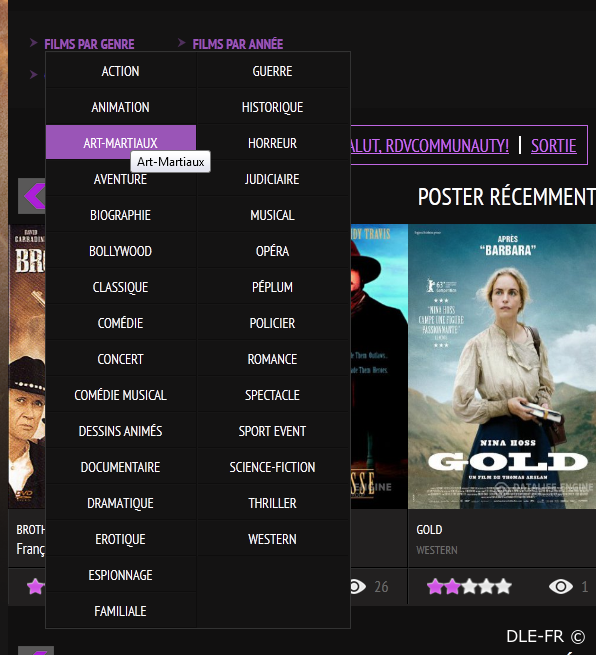Open the Bollywood category
This screenshot has width=596, height=655.
click(120, 251)
